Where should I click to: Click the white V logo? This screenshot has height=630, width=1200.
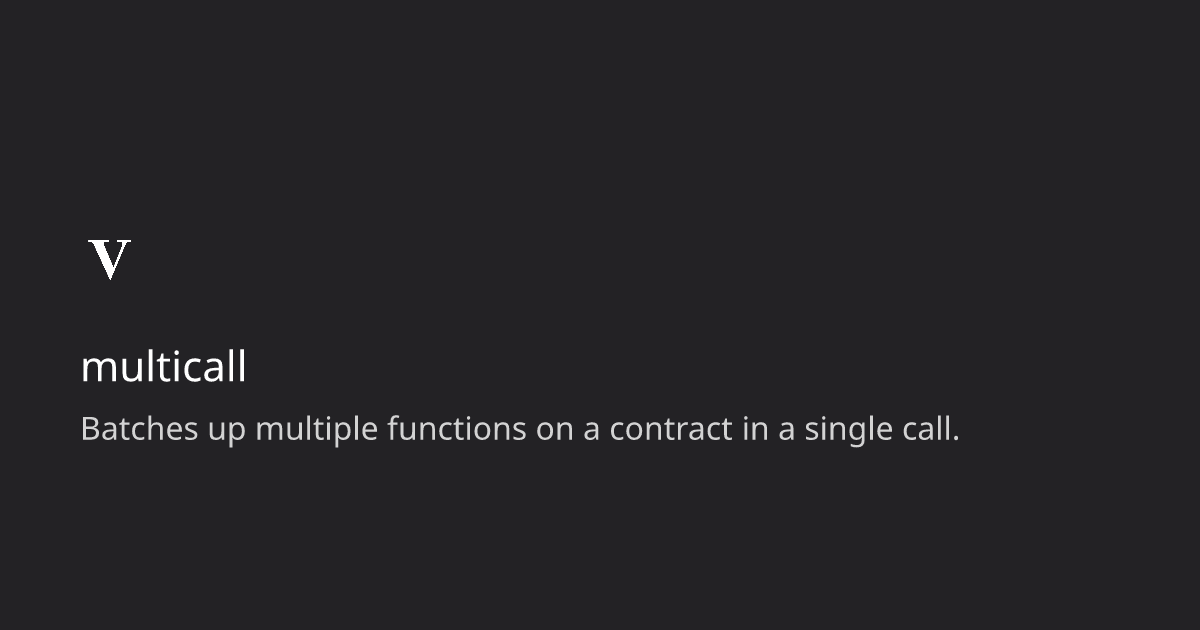[110, 260]
